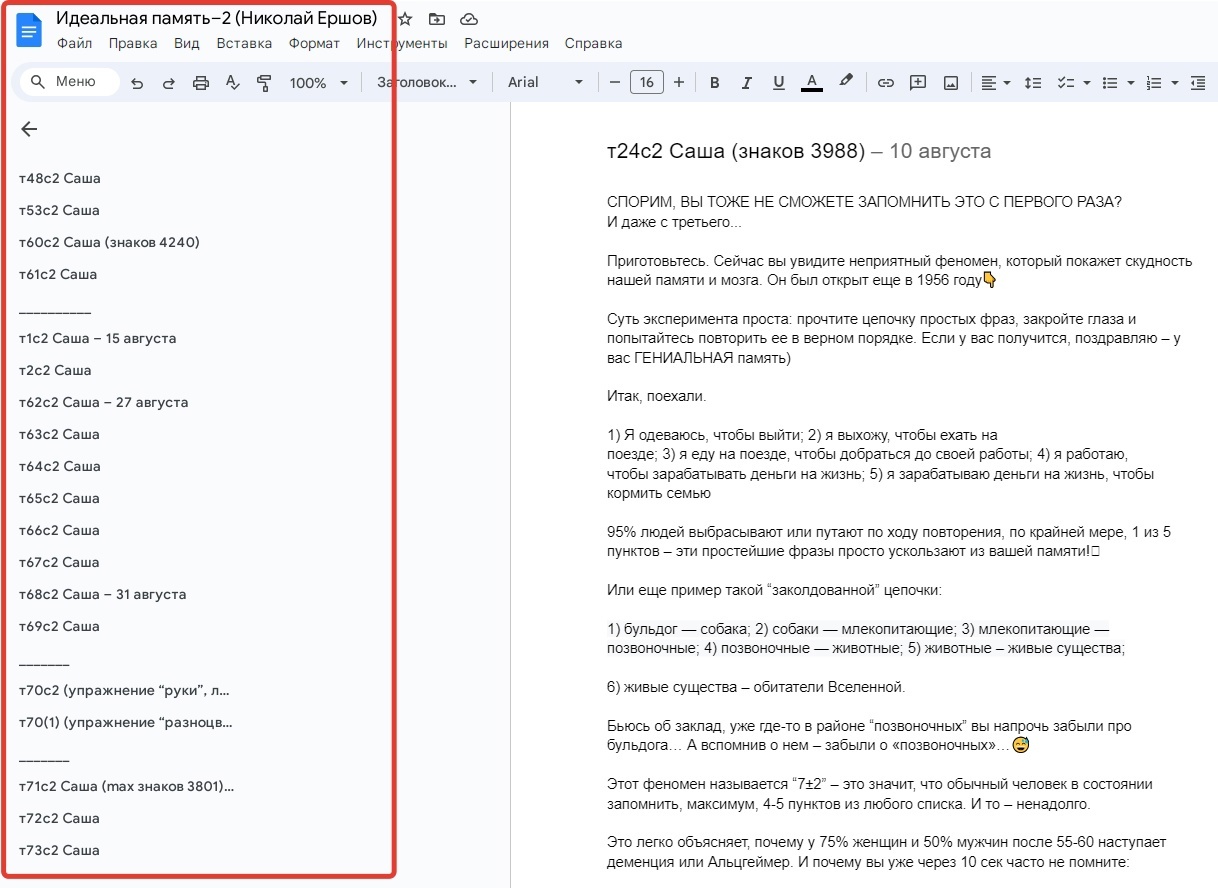Open the Заголовок paragraph style dropdown
The height and width of the screenshot is (888, 1218).
[427, 82]
